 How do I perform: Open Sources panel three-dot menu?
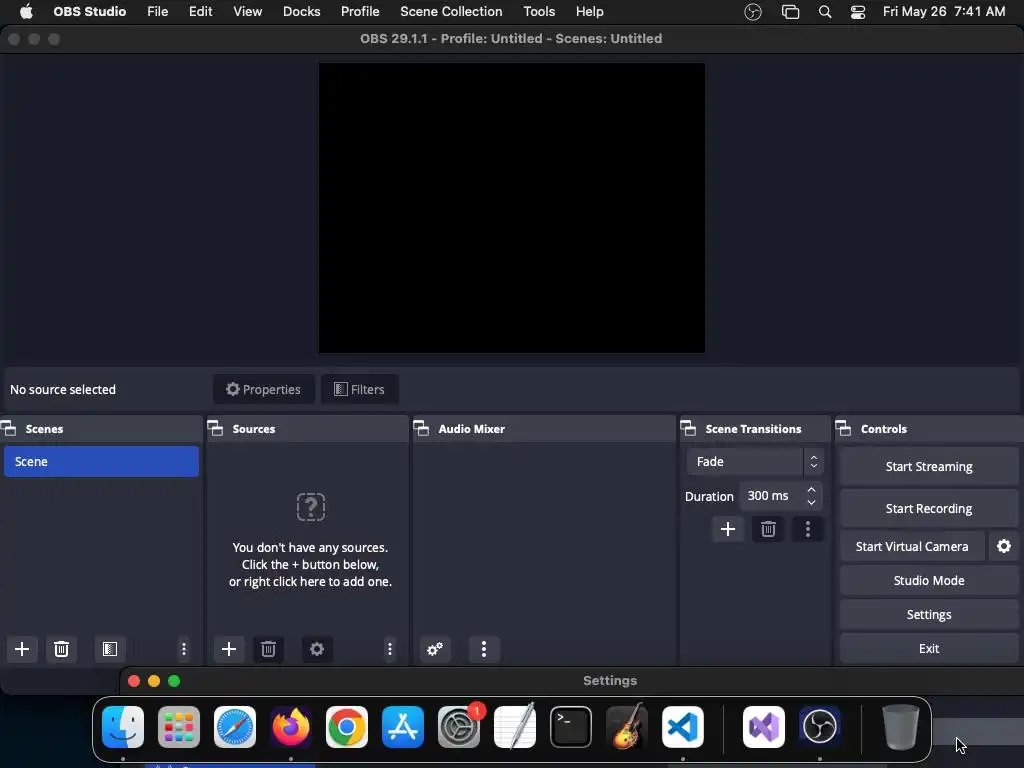(x=390, y=649)
